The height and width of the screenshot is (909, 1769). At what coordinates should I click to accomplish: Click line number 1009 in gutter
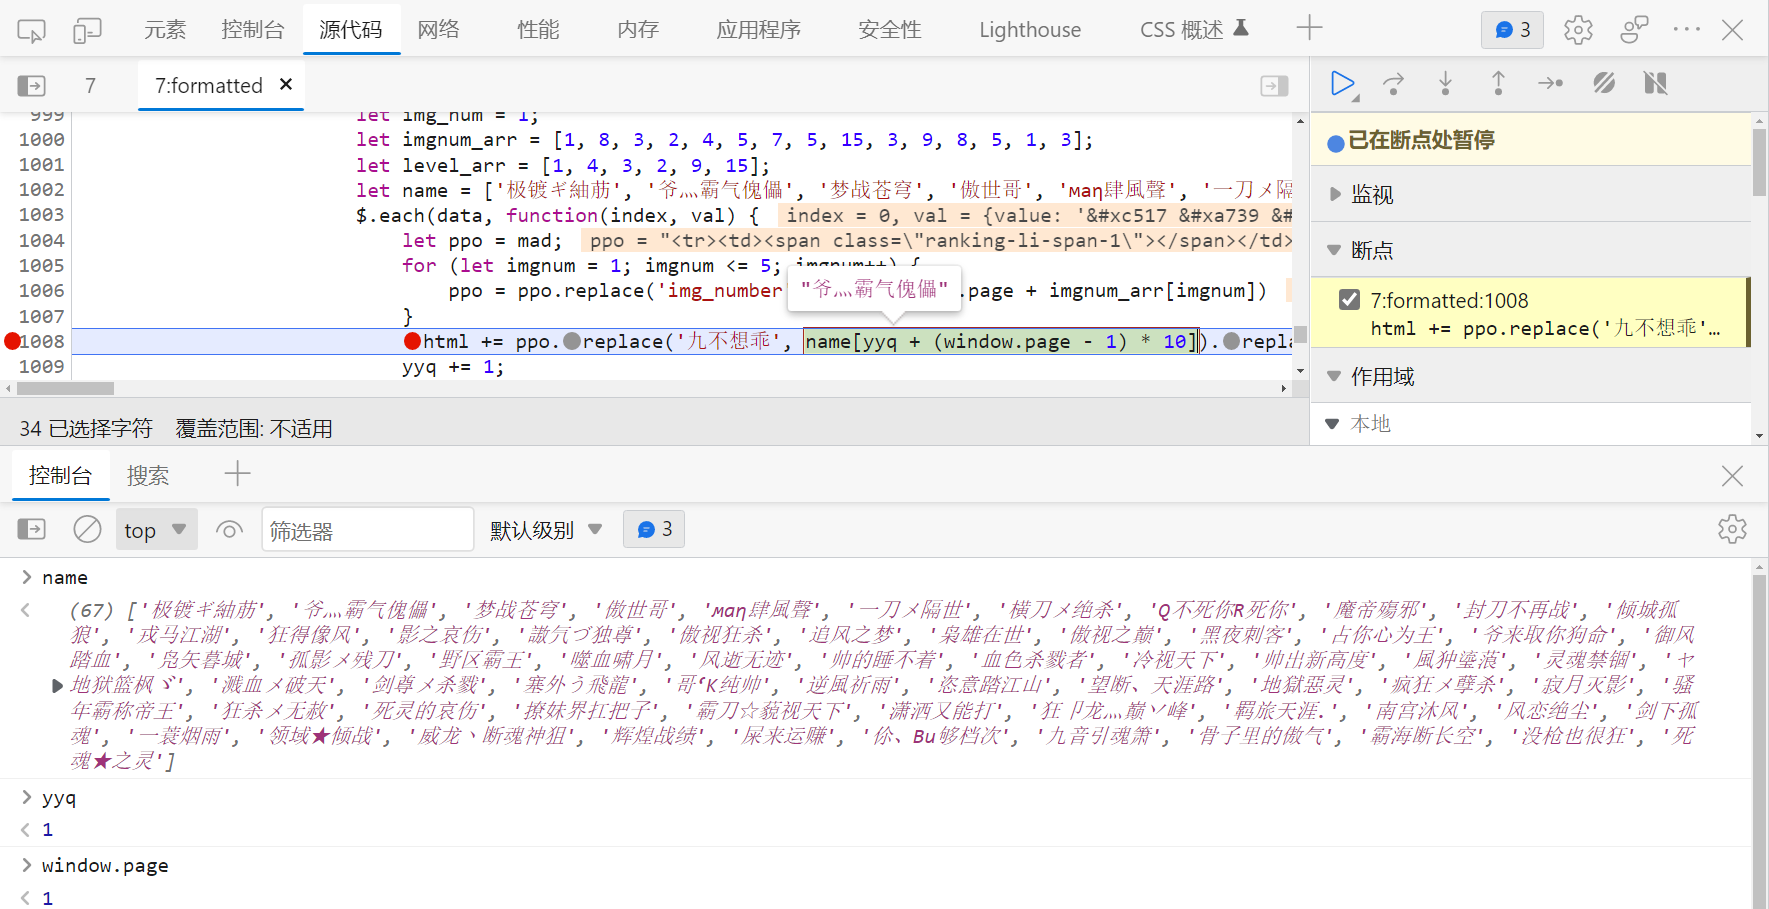[41, 367]
